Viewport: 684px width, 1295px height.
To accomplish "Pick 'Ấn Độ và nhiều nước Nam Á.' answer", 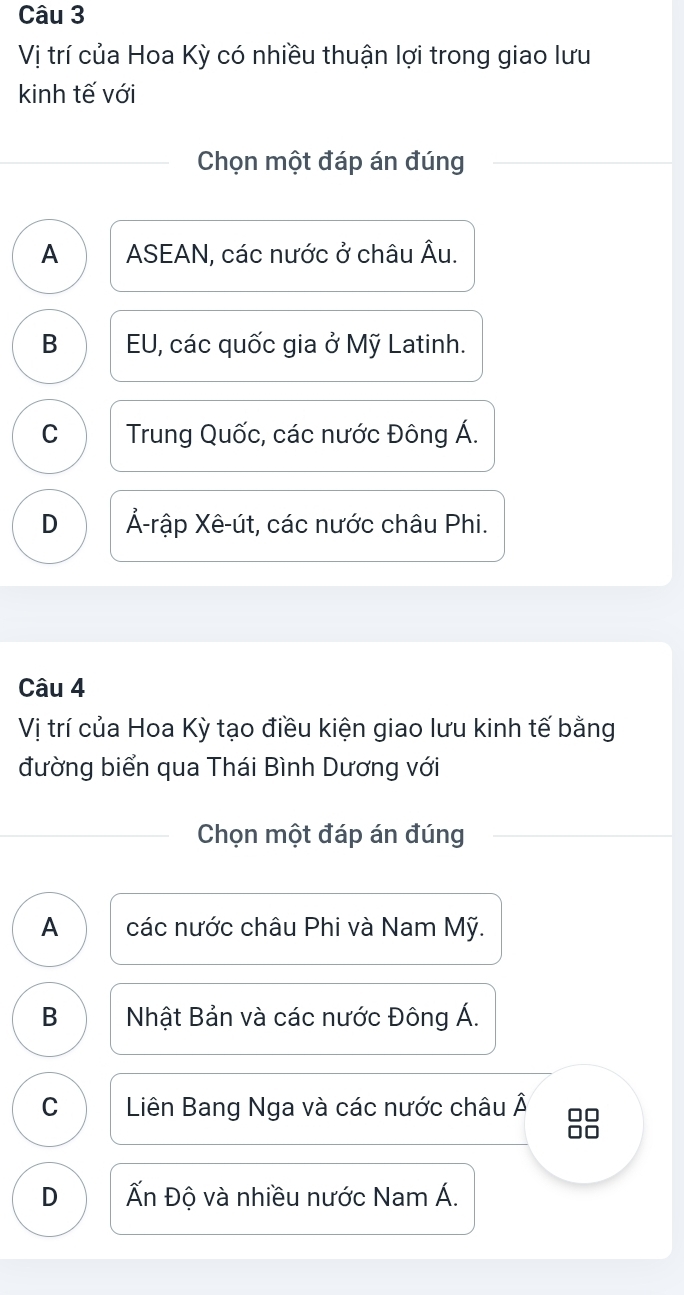I will 292,1199.
